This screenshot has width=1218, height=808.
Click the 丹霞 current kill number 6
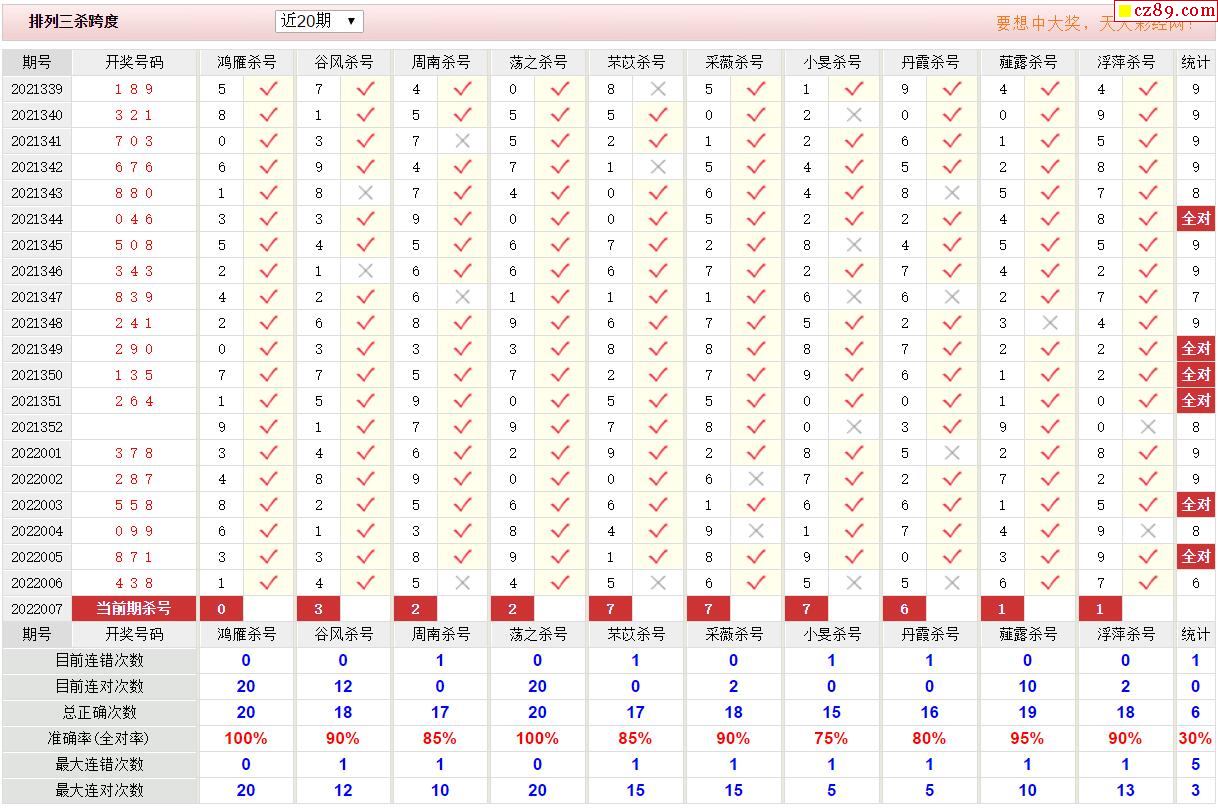point(904,608)
